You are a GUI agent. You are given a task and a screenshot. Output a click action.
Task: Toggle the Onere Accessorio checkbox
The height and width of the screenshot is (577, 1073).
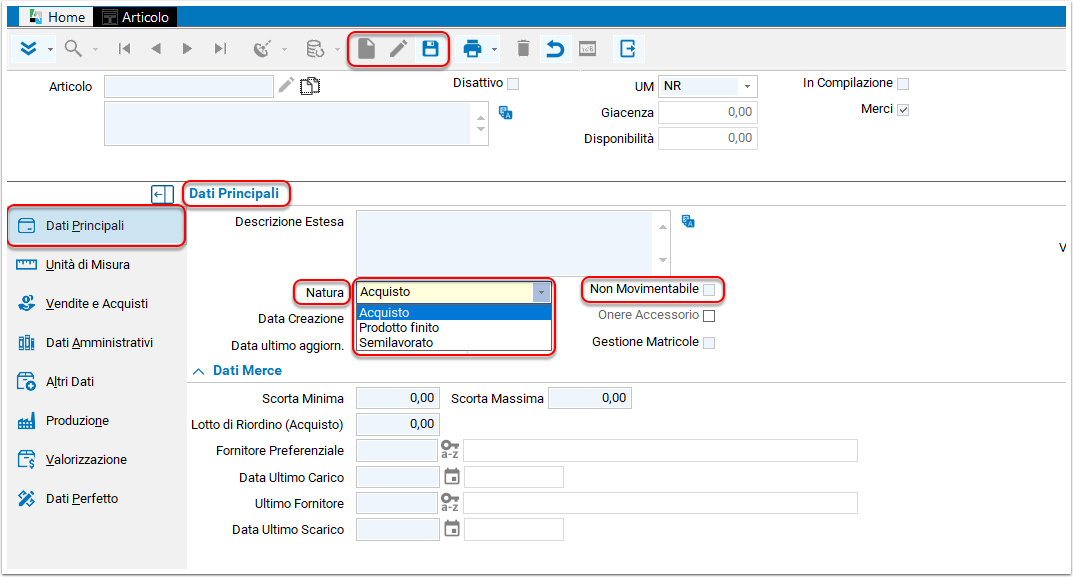pyautogui.click(x=710, y=316)
